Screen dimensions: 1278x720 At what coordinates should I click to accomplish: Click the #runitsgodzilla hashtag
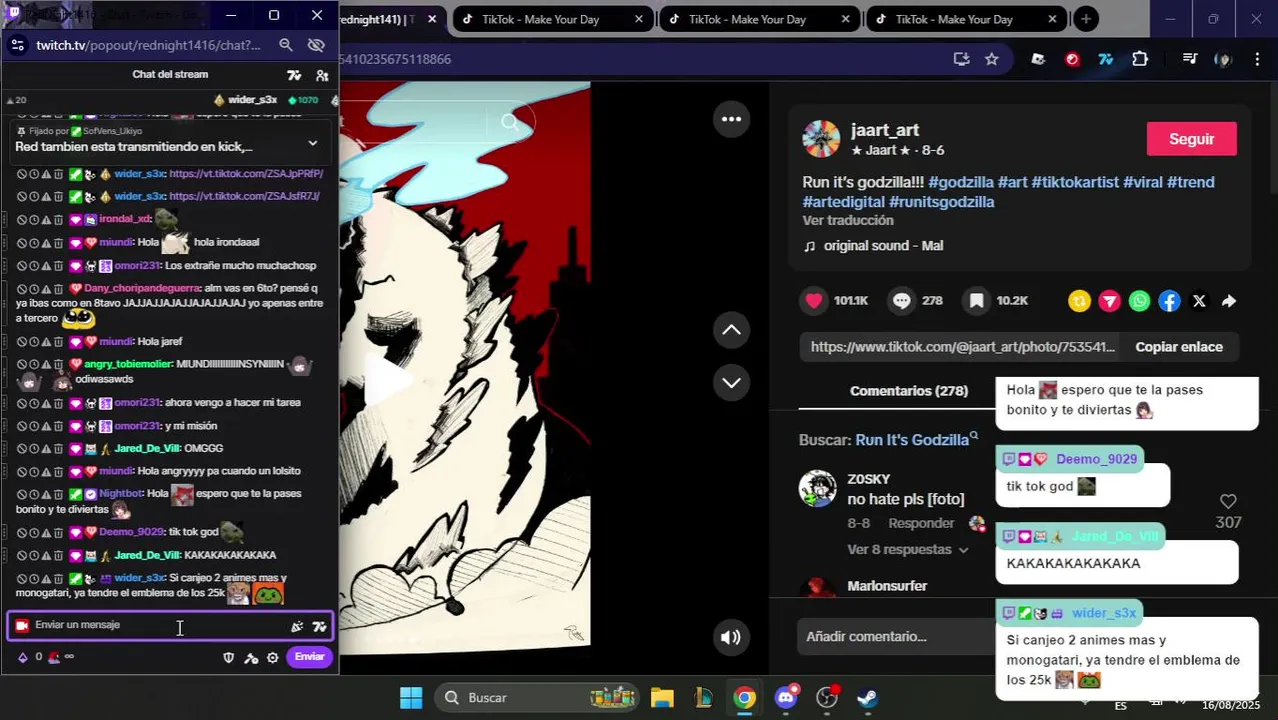941,202
